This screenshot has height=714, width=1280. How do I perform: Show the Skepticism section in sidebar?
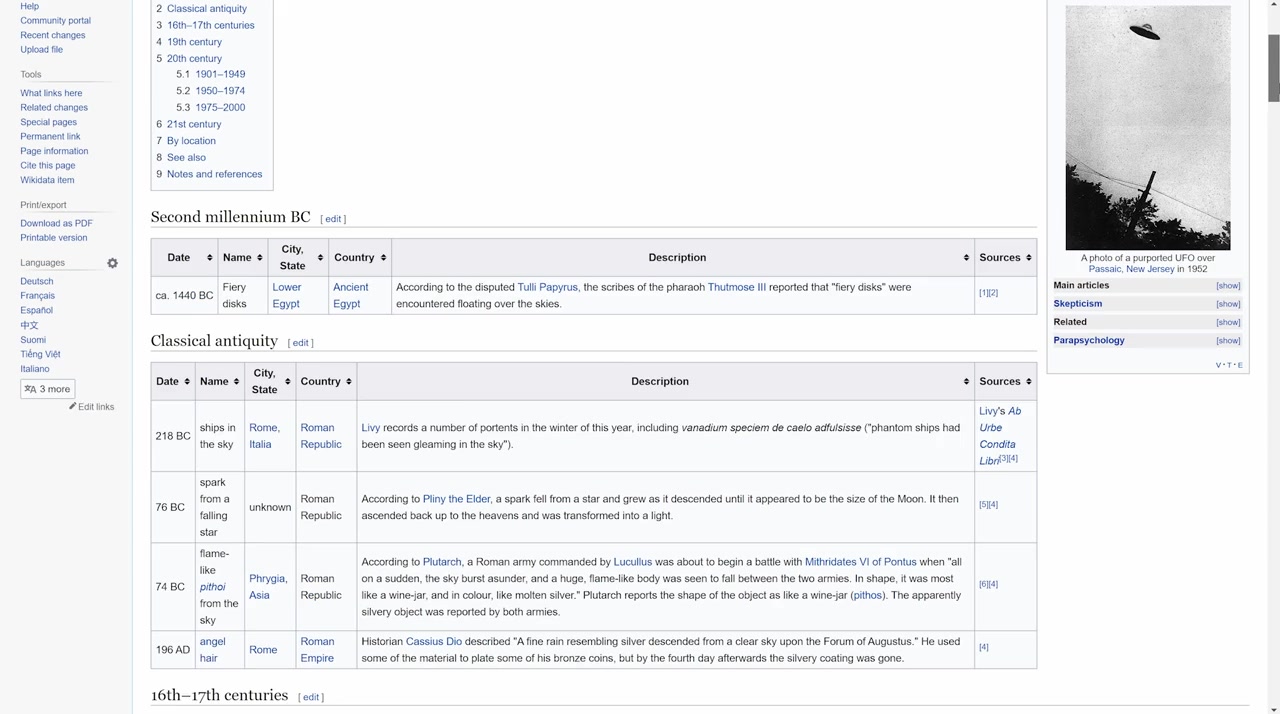tap(1227, 304)
